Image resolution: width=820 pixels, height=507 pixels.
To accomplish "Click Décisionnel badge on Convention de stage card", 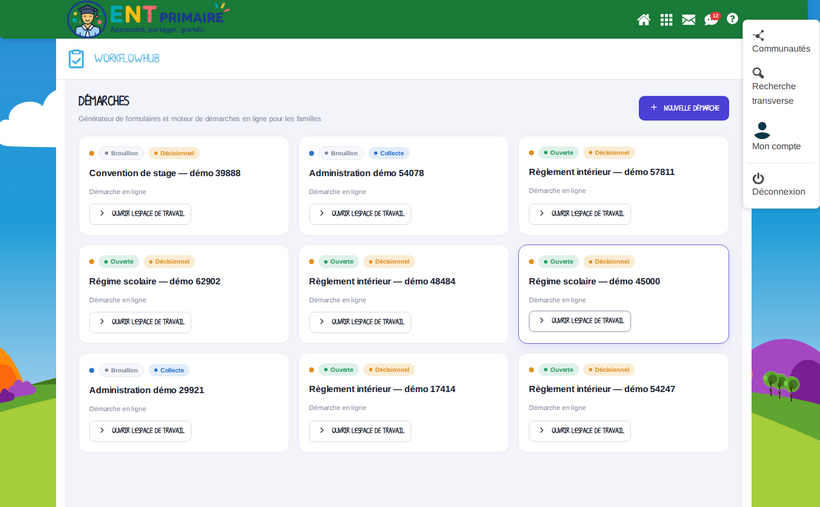I will point(174,153).
